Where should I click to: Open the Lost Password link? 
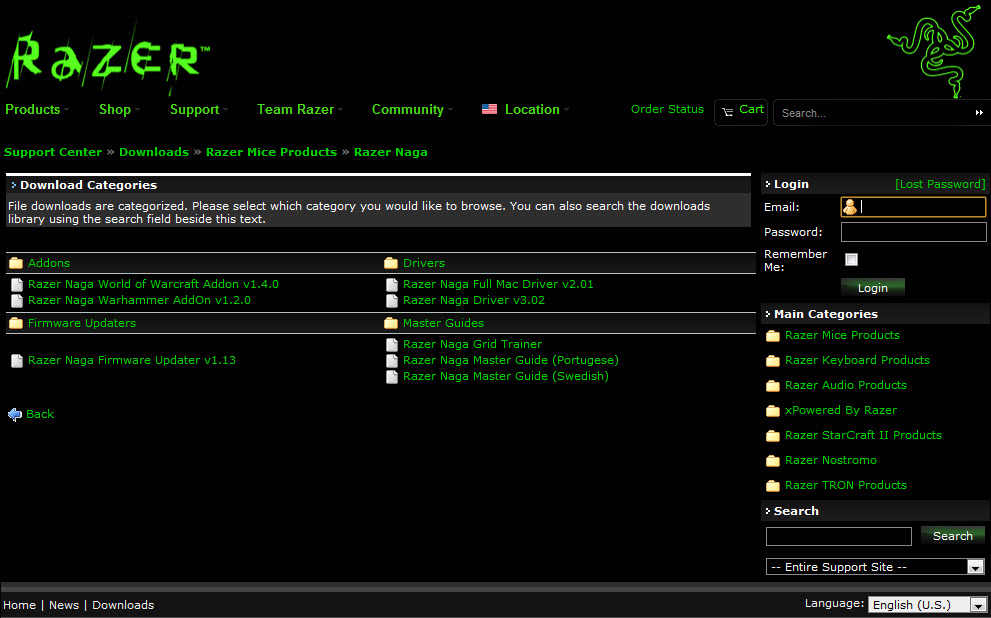click(x=940, y=185)
